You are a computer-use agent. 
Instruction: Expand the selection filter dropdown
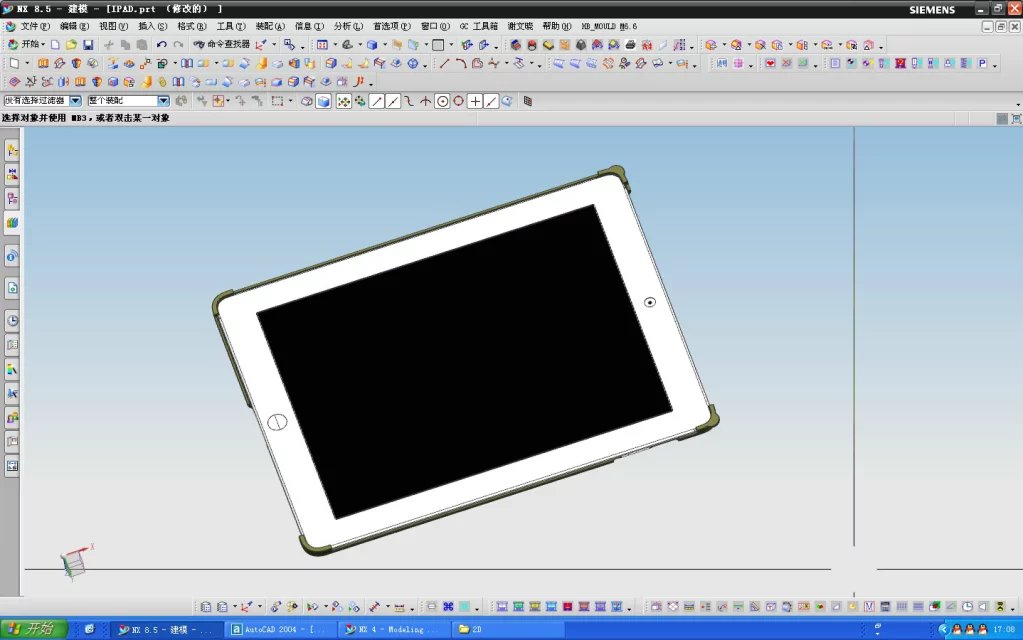pos(75,101)
